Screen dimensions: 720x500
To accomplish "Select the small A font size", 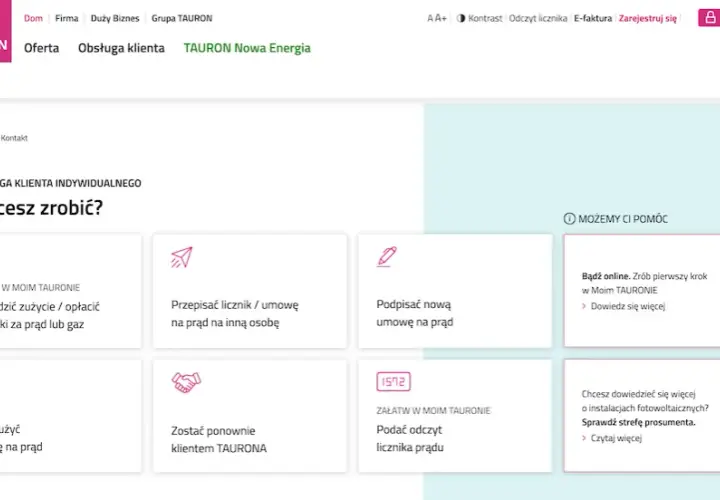I will coord(430,18).
